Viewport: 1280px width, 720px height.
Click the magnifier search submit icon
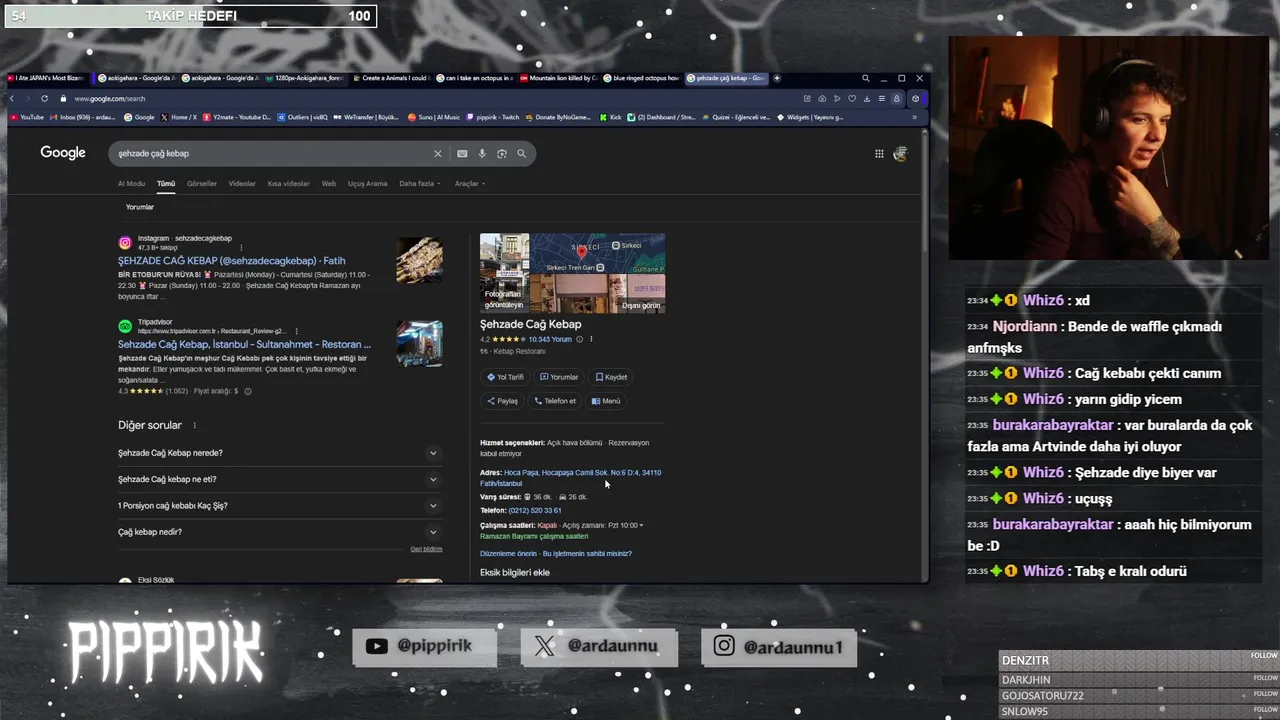(521, 153)
